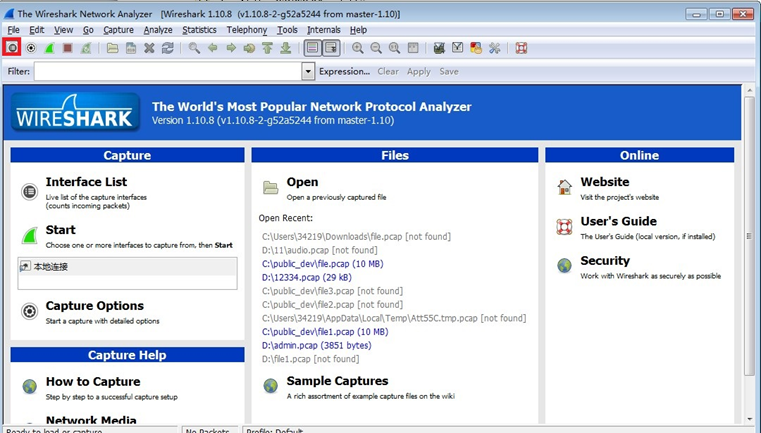Open recent file D:\12334.pcap
The image size is (761, 433).
pyautogui.click(x=306, y=277)
